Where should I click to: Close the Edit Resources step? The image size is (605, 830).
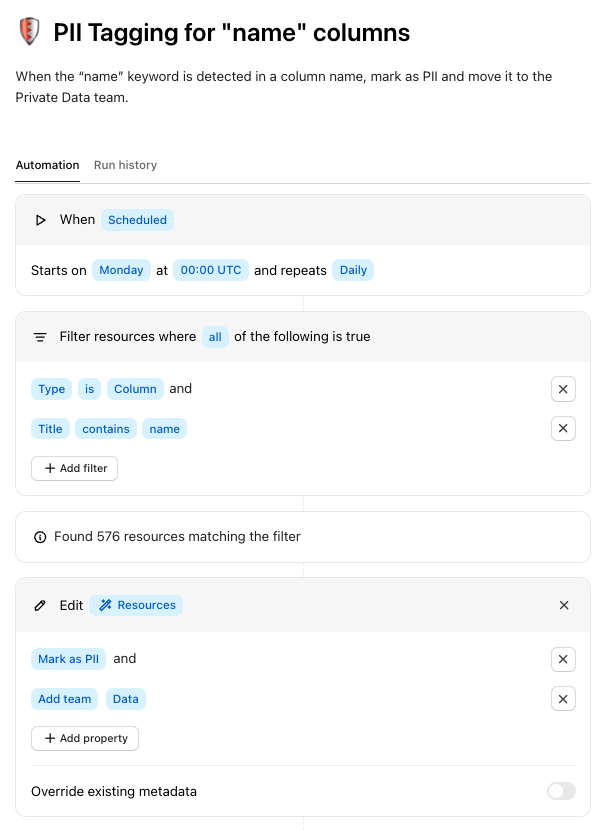(x=564, y=605)
